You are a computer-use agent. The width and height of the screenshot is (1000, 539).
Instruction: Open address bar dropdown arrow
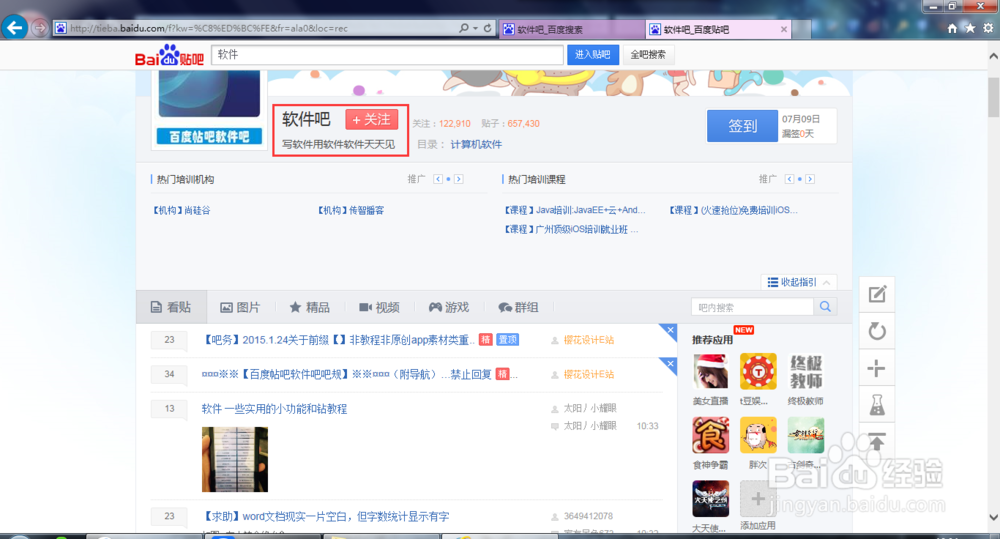click(x=476, y=28)
